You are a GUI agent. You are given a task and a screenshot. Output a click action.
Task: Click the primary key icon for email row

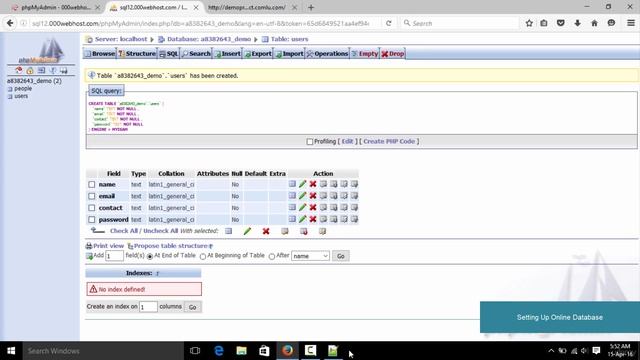(323, 196)
